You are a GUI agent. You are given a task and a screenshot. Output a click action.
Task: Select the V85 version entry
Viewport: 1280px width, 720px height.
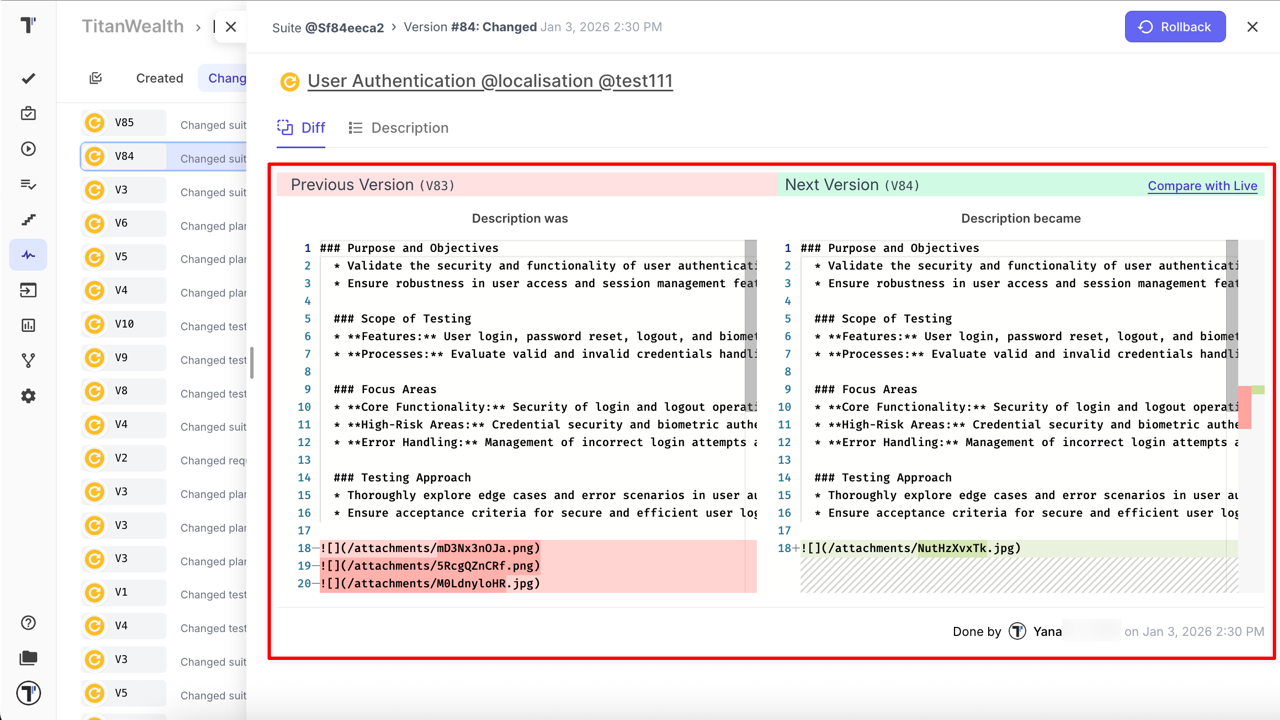tap(123, 123)
